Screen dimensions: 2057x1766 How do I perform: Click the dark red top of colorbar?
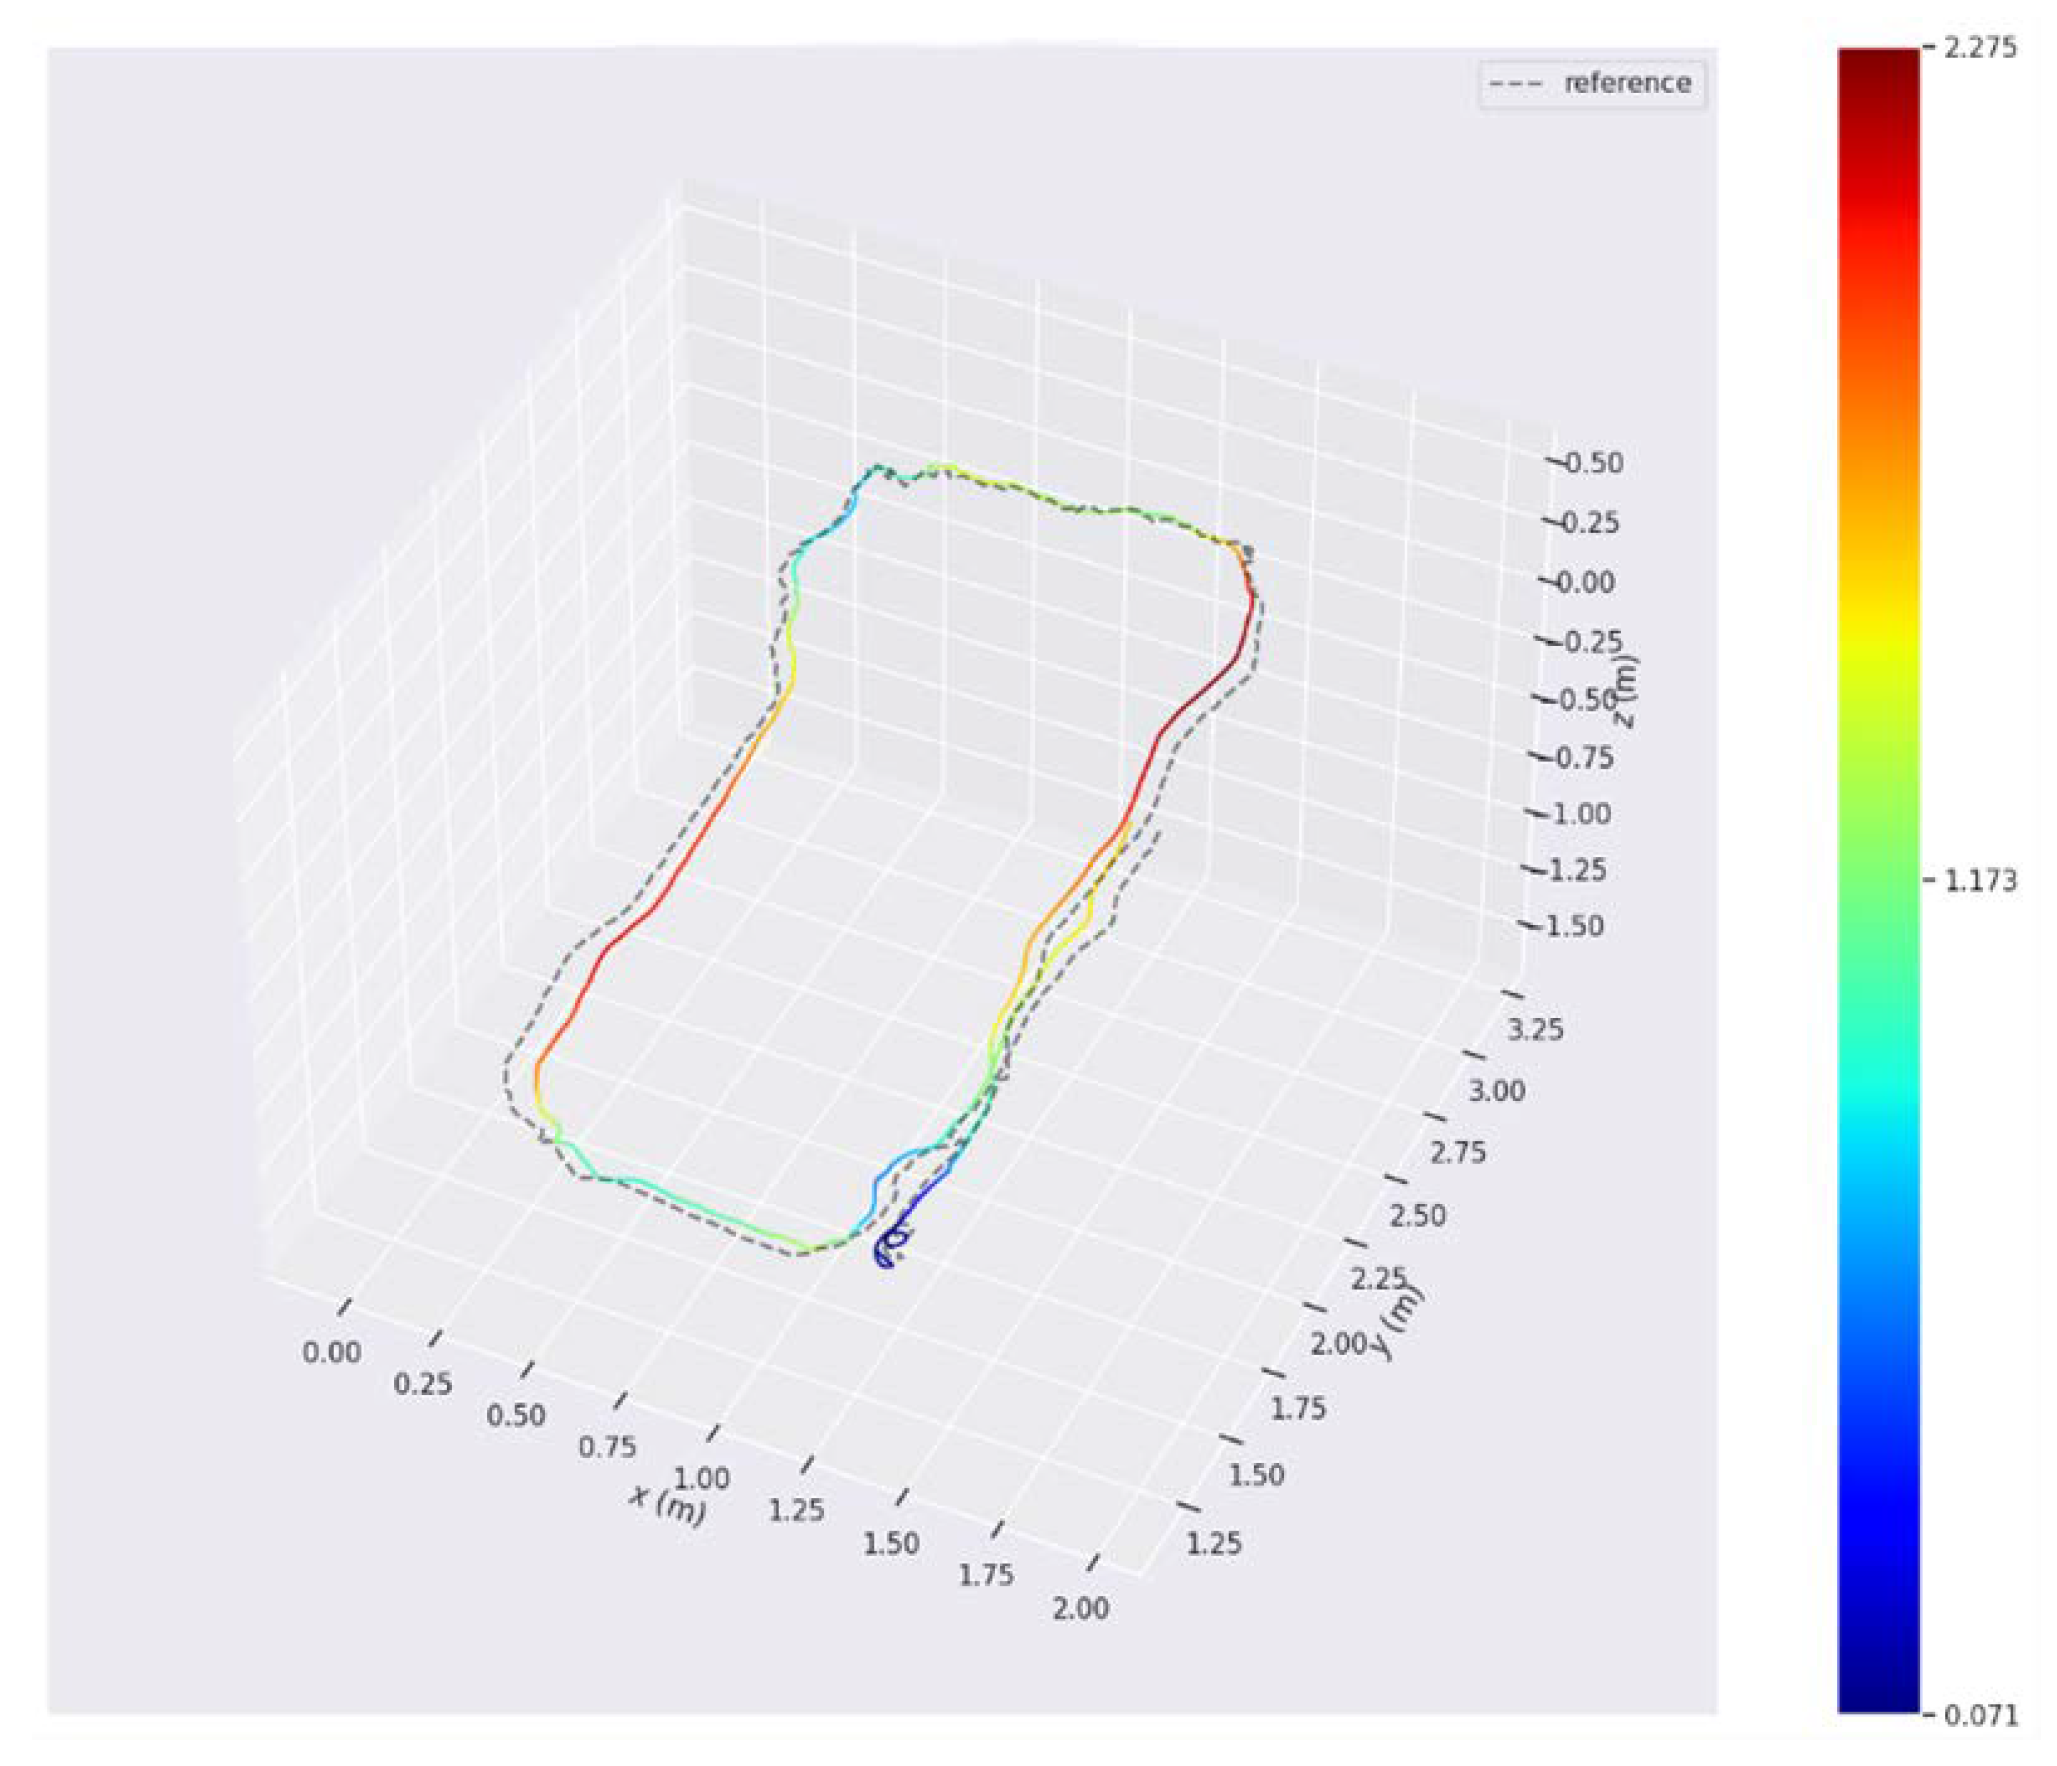[1877, 65]
